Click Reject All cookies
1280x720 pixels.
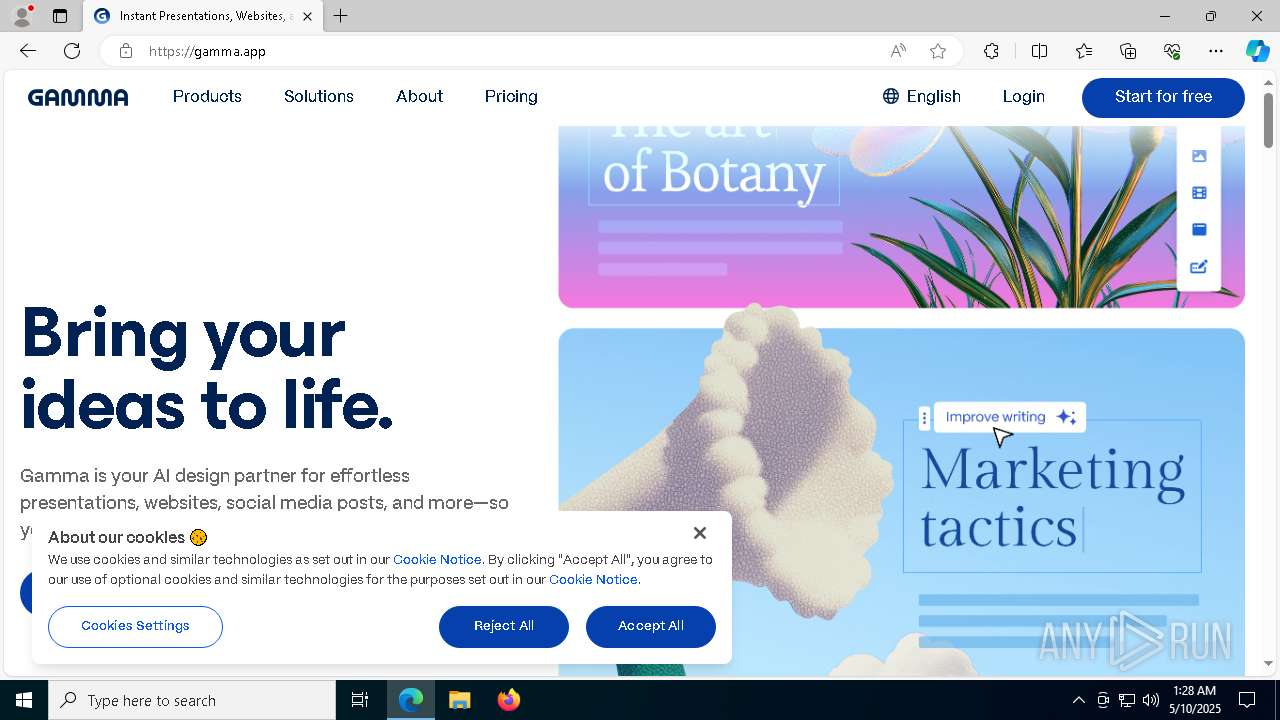click(x=504, y=626)
